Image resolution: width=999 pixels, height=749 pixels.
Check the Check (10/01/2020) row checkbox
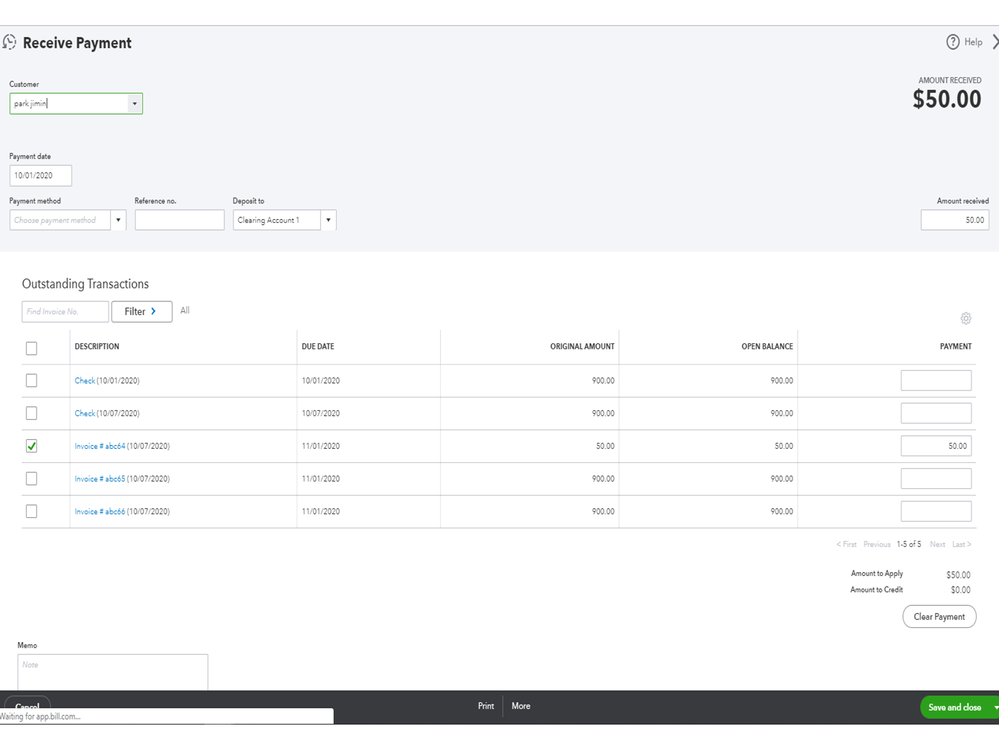coord(31,380)
